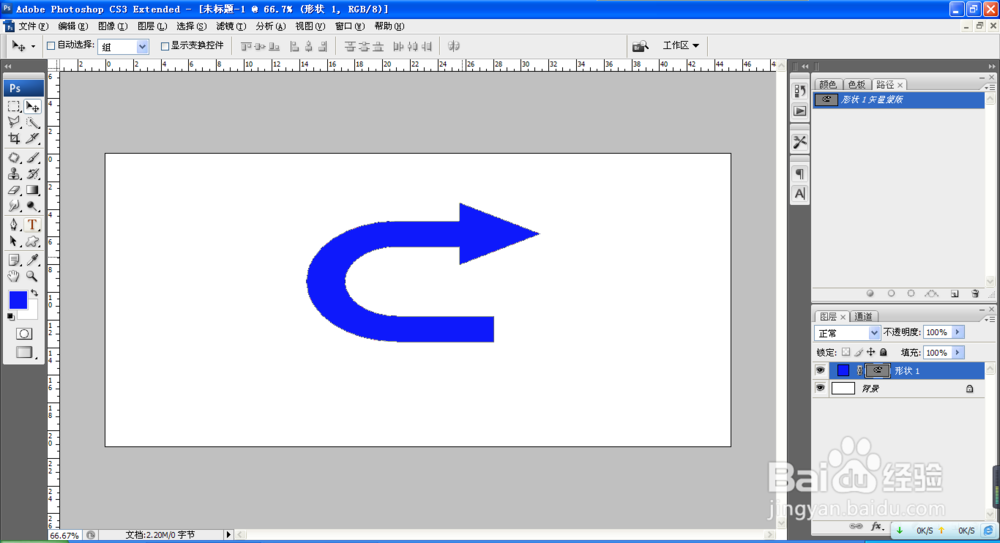
Task: Switch to the 颜色 tab
Action: coord(828,85)
